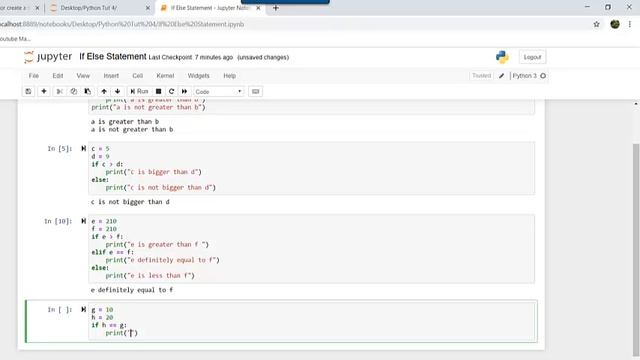Copy selected cells icon
Screen dimensions: 640x360
(x=73, y=91)
